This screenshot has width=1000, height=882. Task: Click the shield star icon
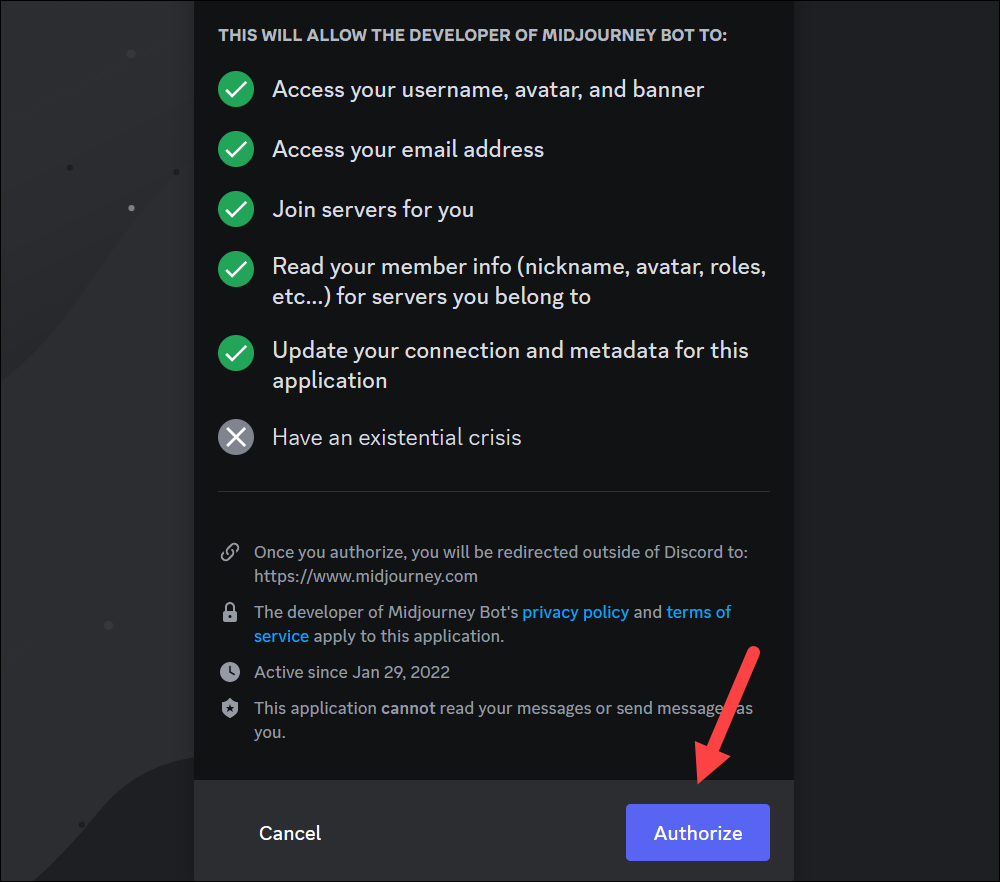[230, 708]
